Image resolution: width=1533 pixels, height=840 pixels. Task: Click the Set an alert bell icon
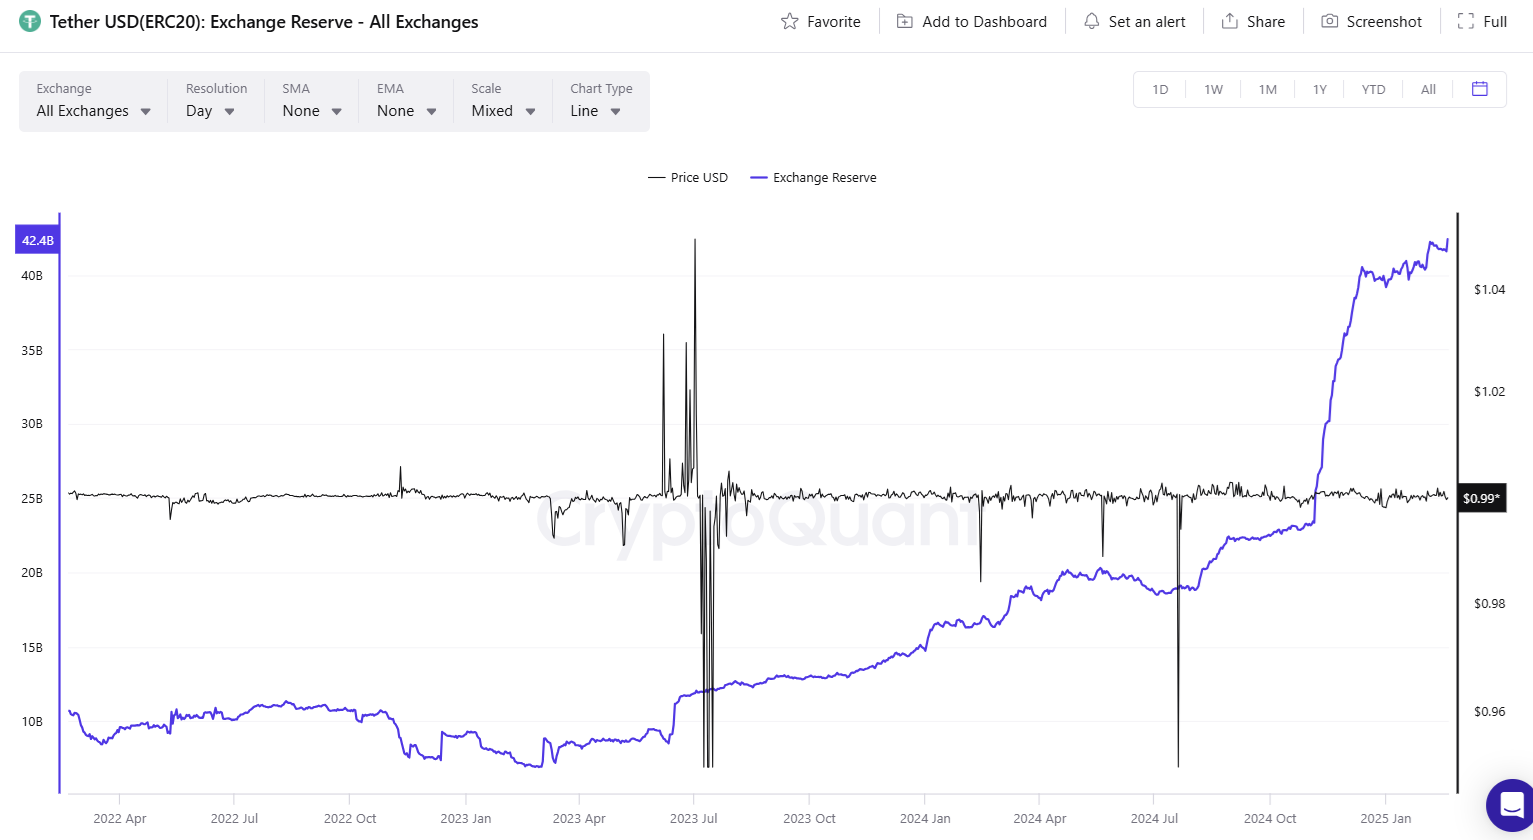pos(1091,21)
